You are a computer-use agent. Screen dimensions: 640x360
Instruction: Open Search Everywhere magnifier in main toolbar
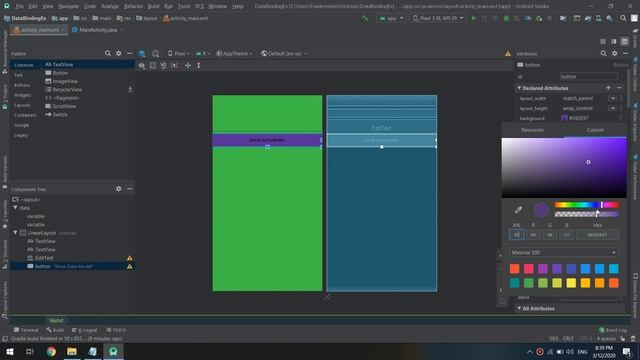[623, 18]
